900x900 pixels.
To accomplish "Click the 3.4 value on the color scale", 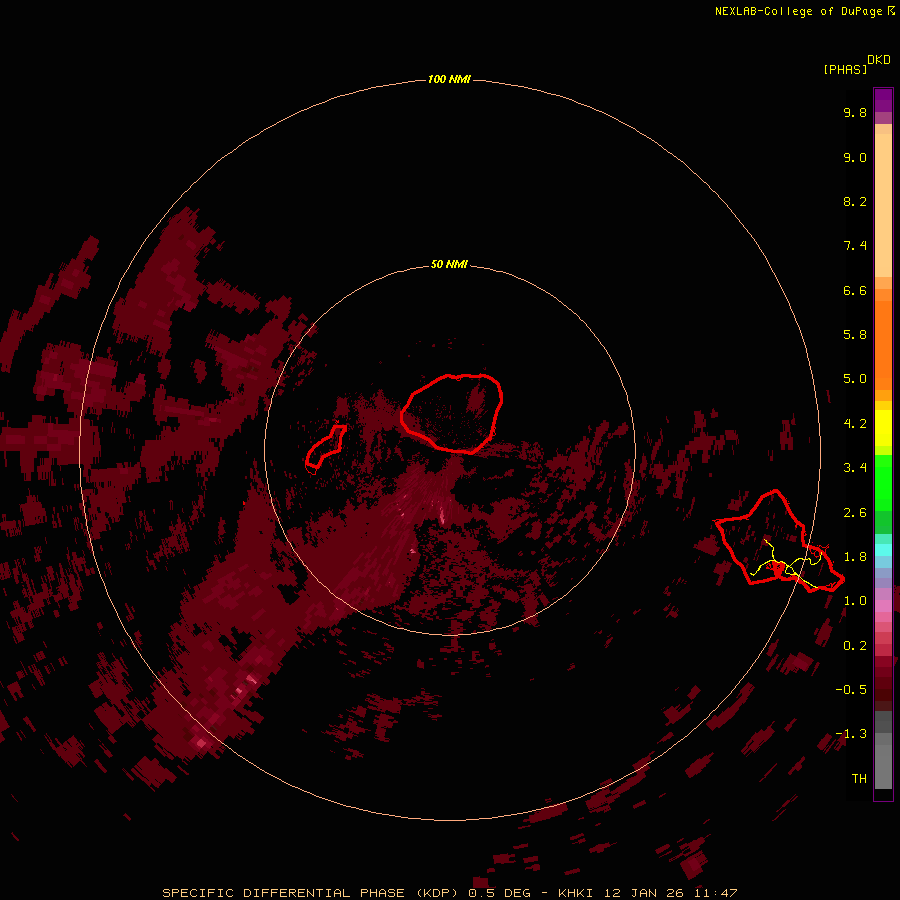I will [855, 468].
